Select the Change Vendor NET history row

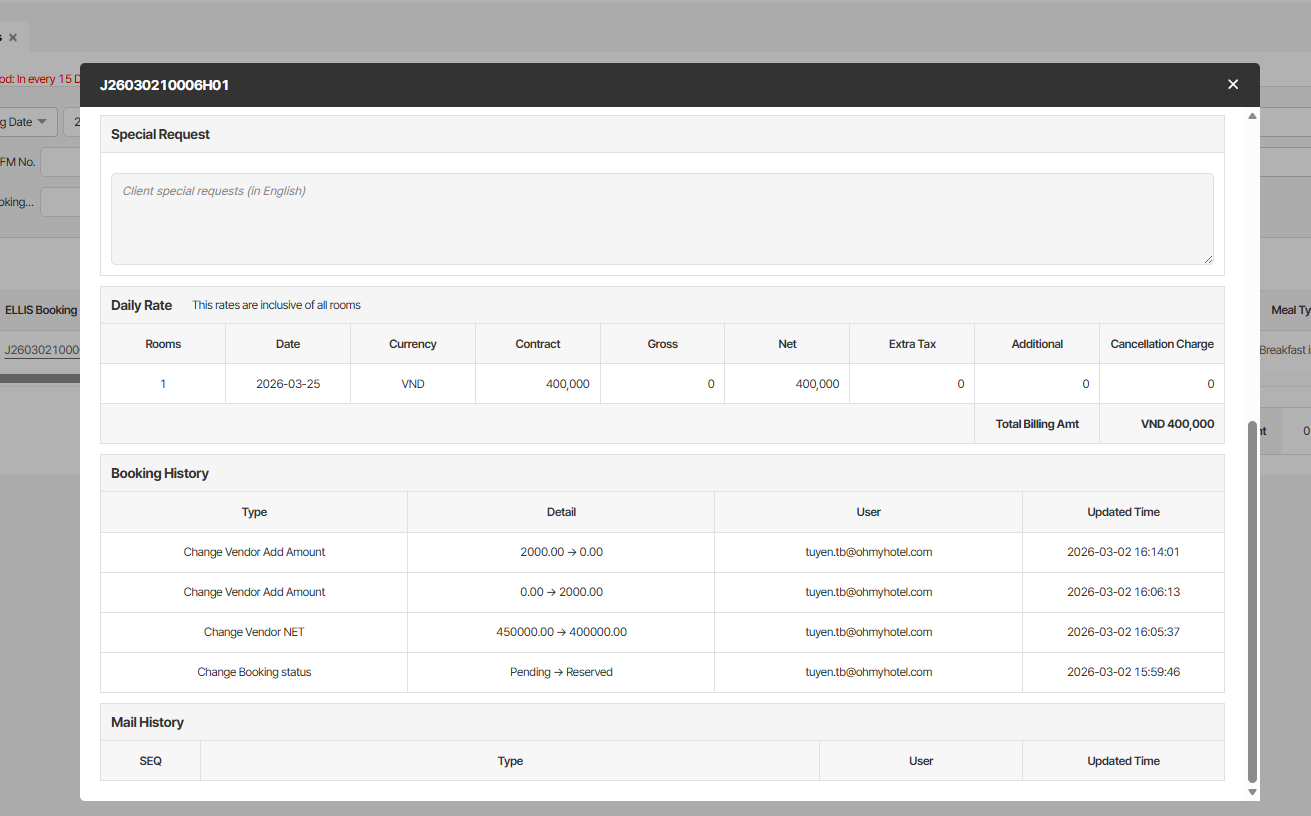254,632
